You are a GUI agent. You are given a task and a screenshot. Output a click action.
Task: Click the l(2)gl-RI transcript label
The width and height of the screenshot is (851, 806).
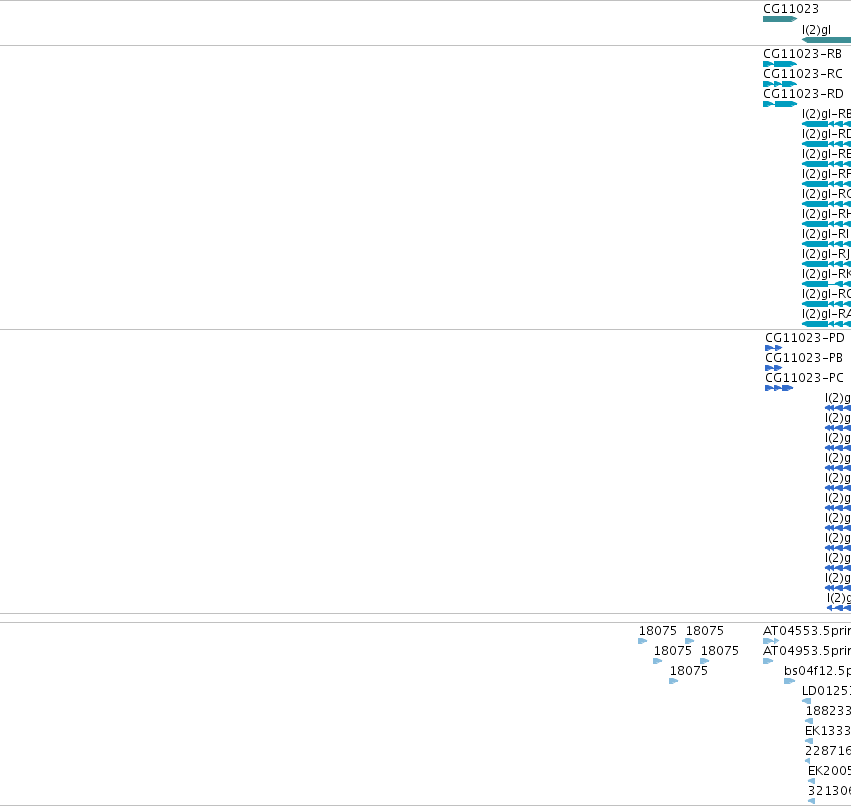click(825, 234)
